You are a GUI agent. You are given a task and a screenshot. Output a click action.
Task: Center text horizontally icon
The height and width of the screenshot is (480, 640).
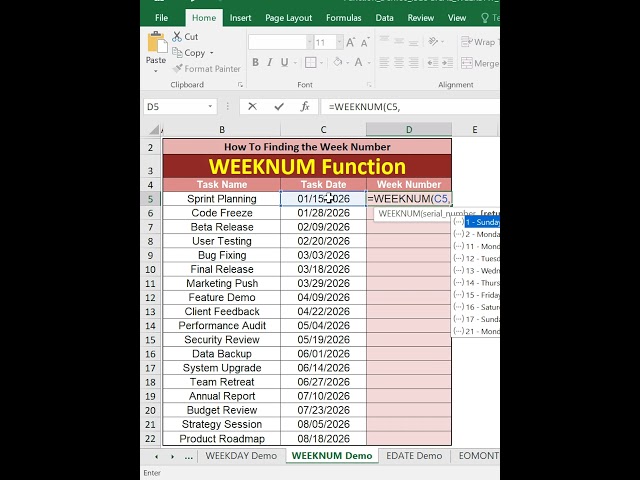[399, 62]
